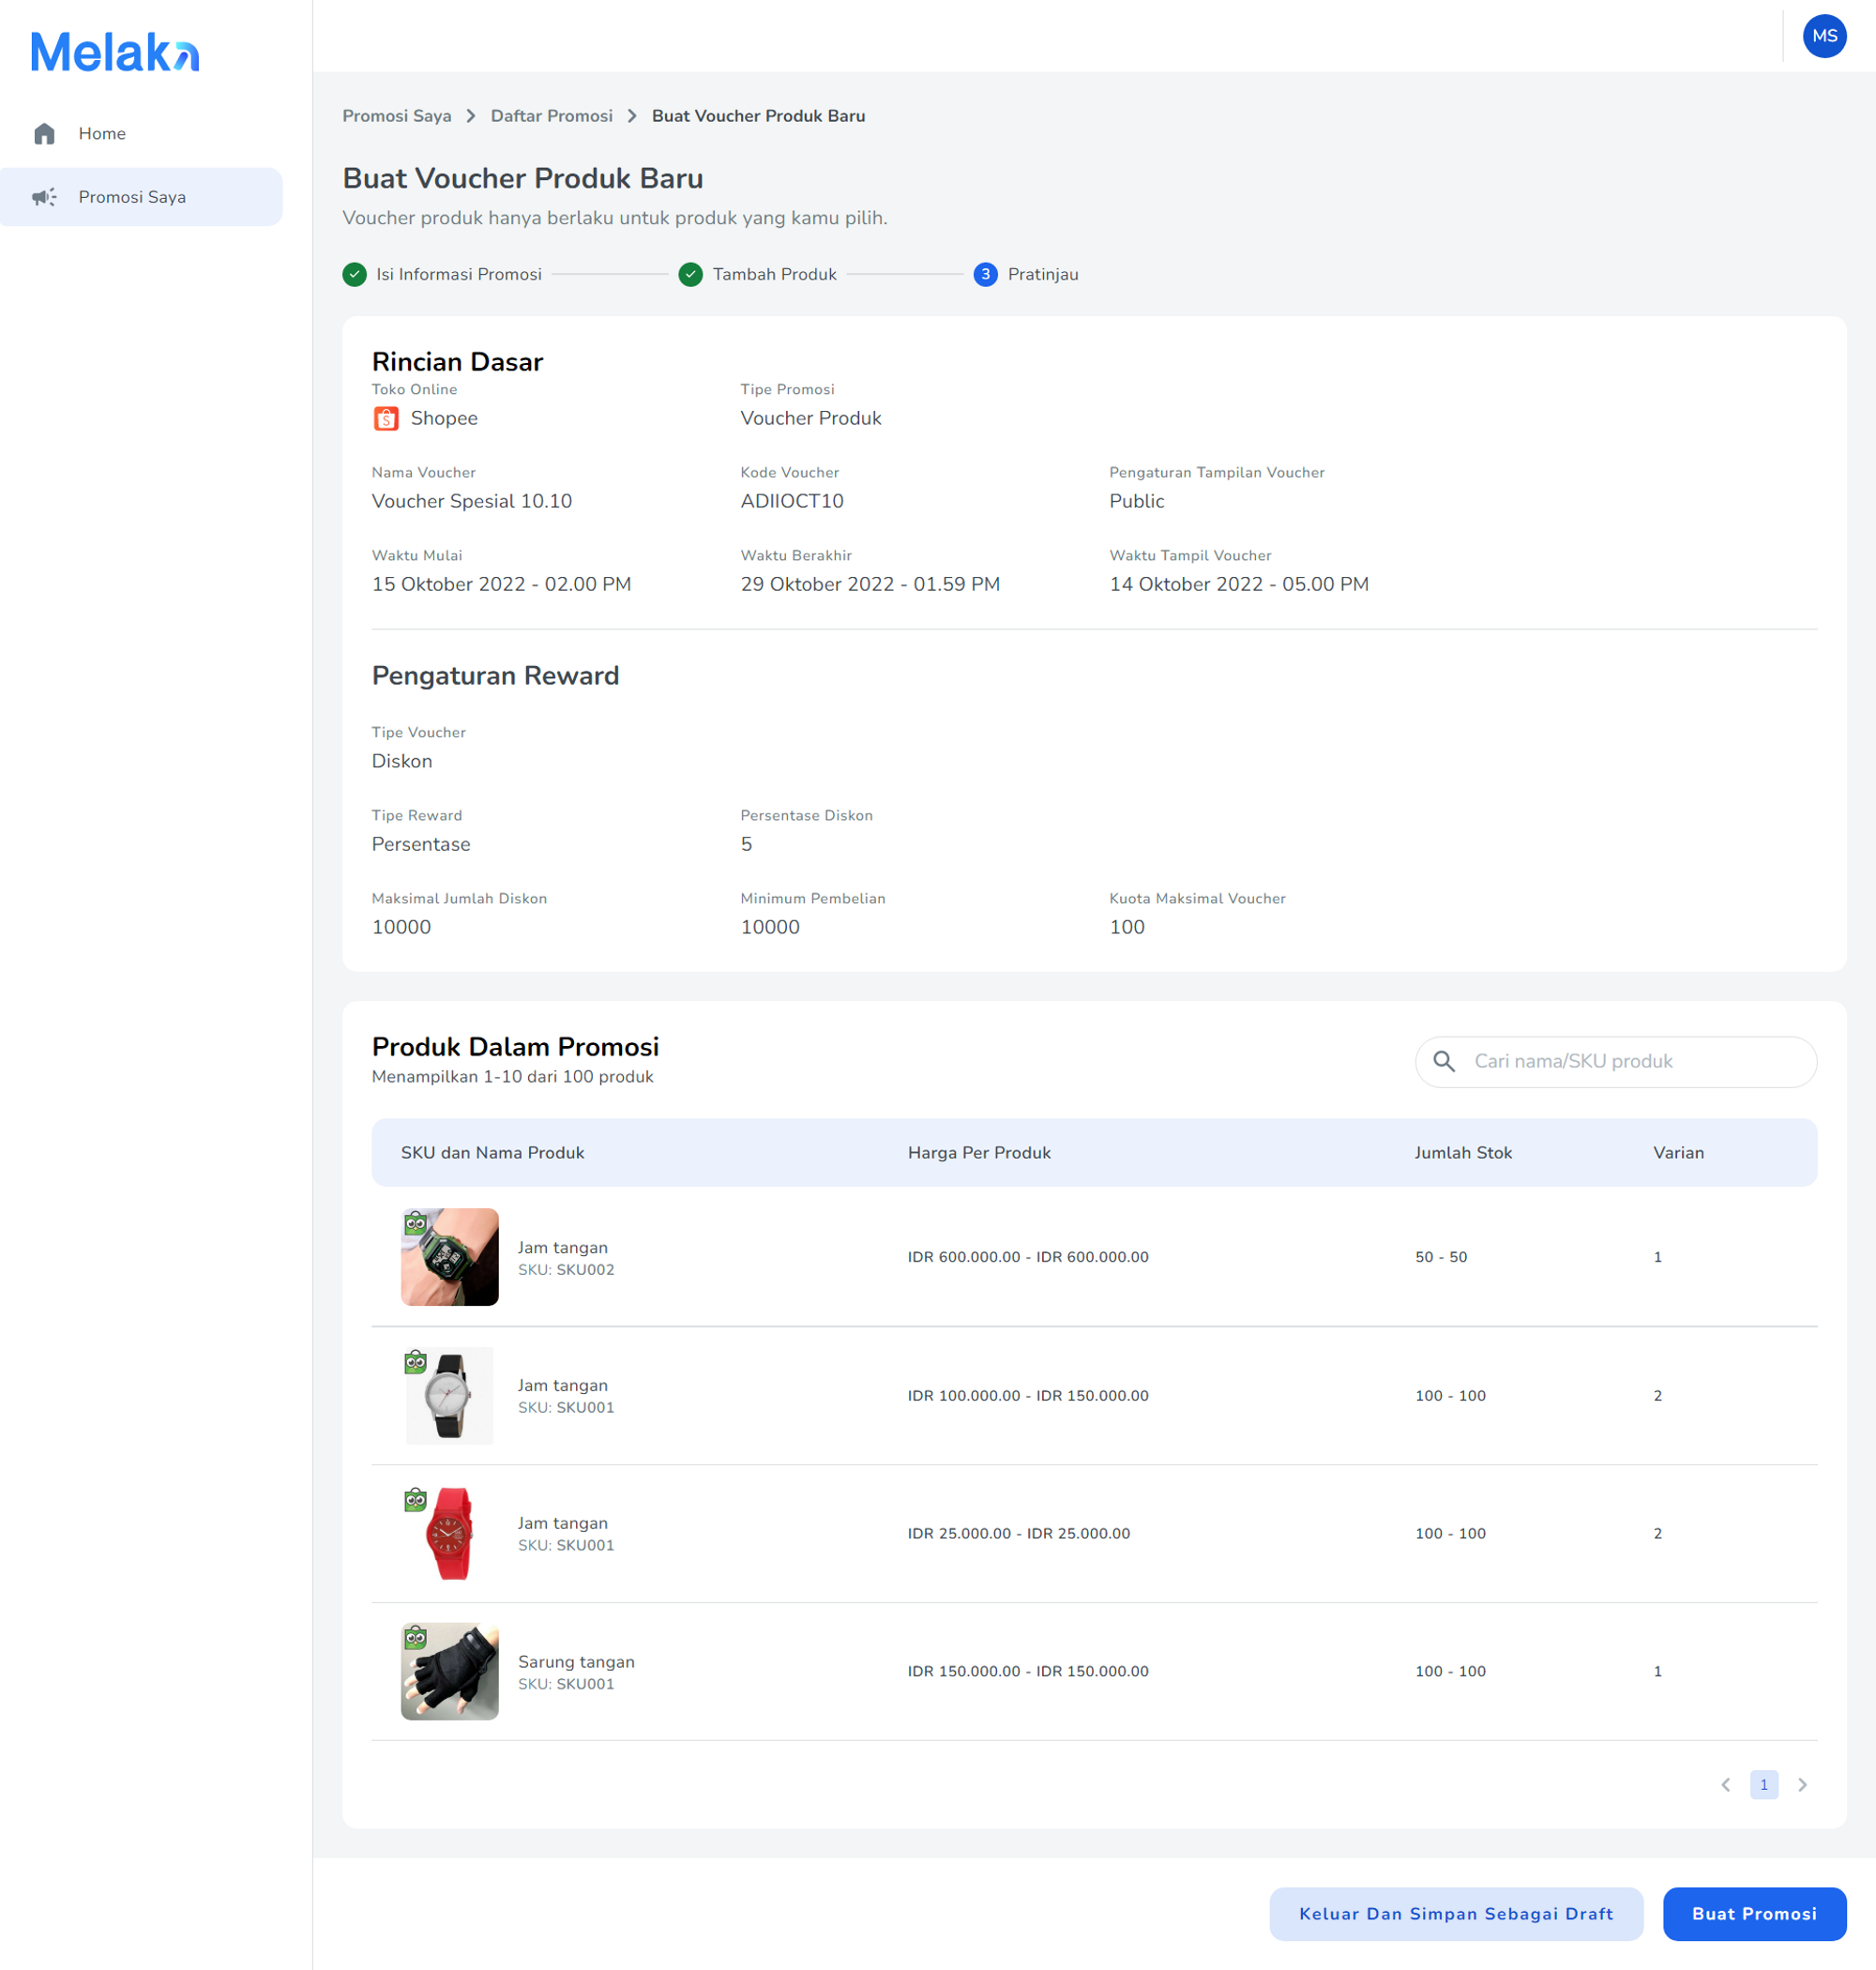Screen dimensions: 1876x1970
Task: Click display time 14 Oktober 2022 - 05.00 PM
Action: click(1239, 584)
